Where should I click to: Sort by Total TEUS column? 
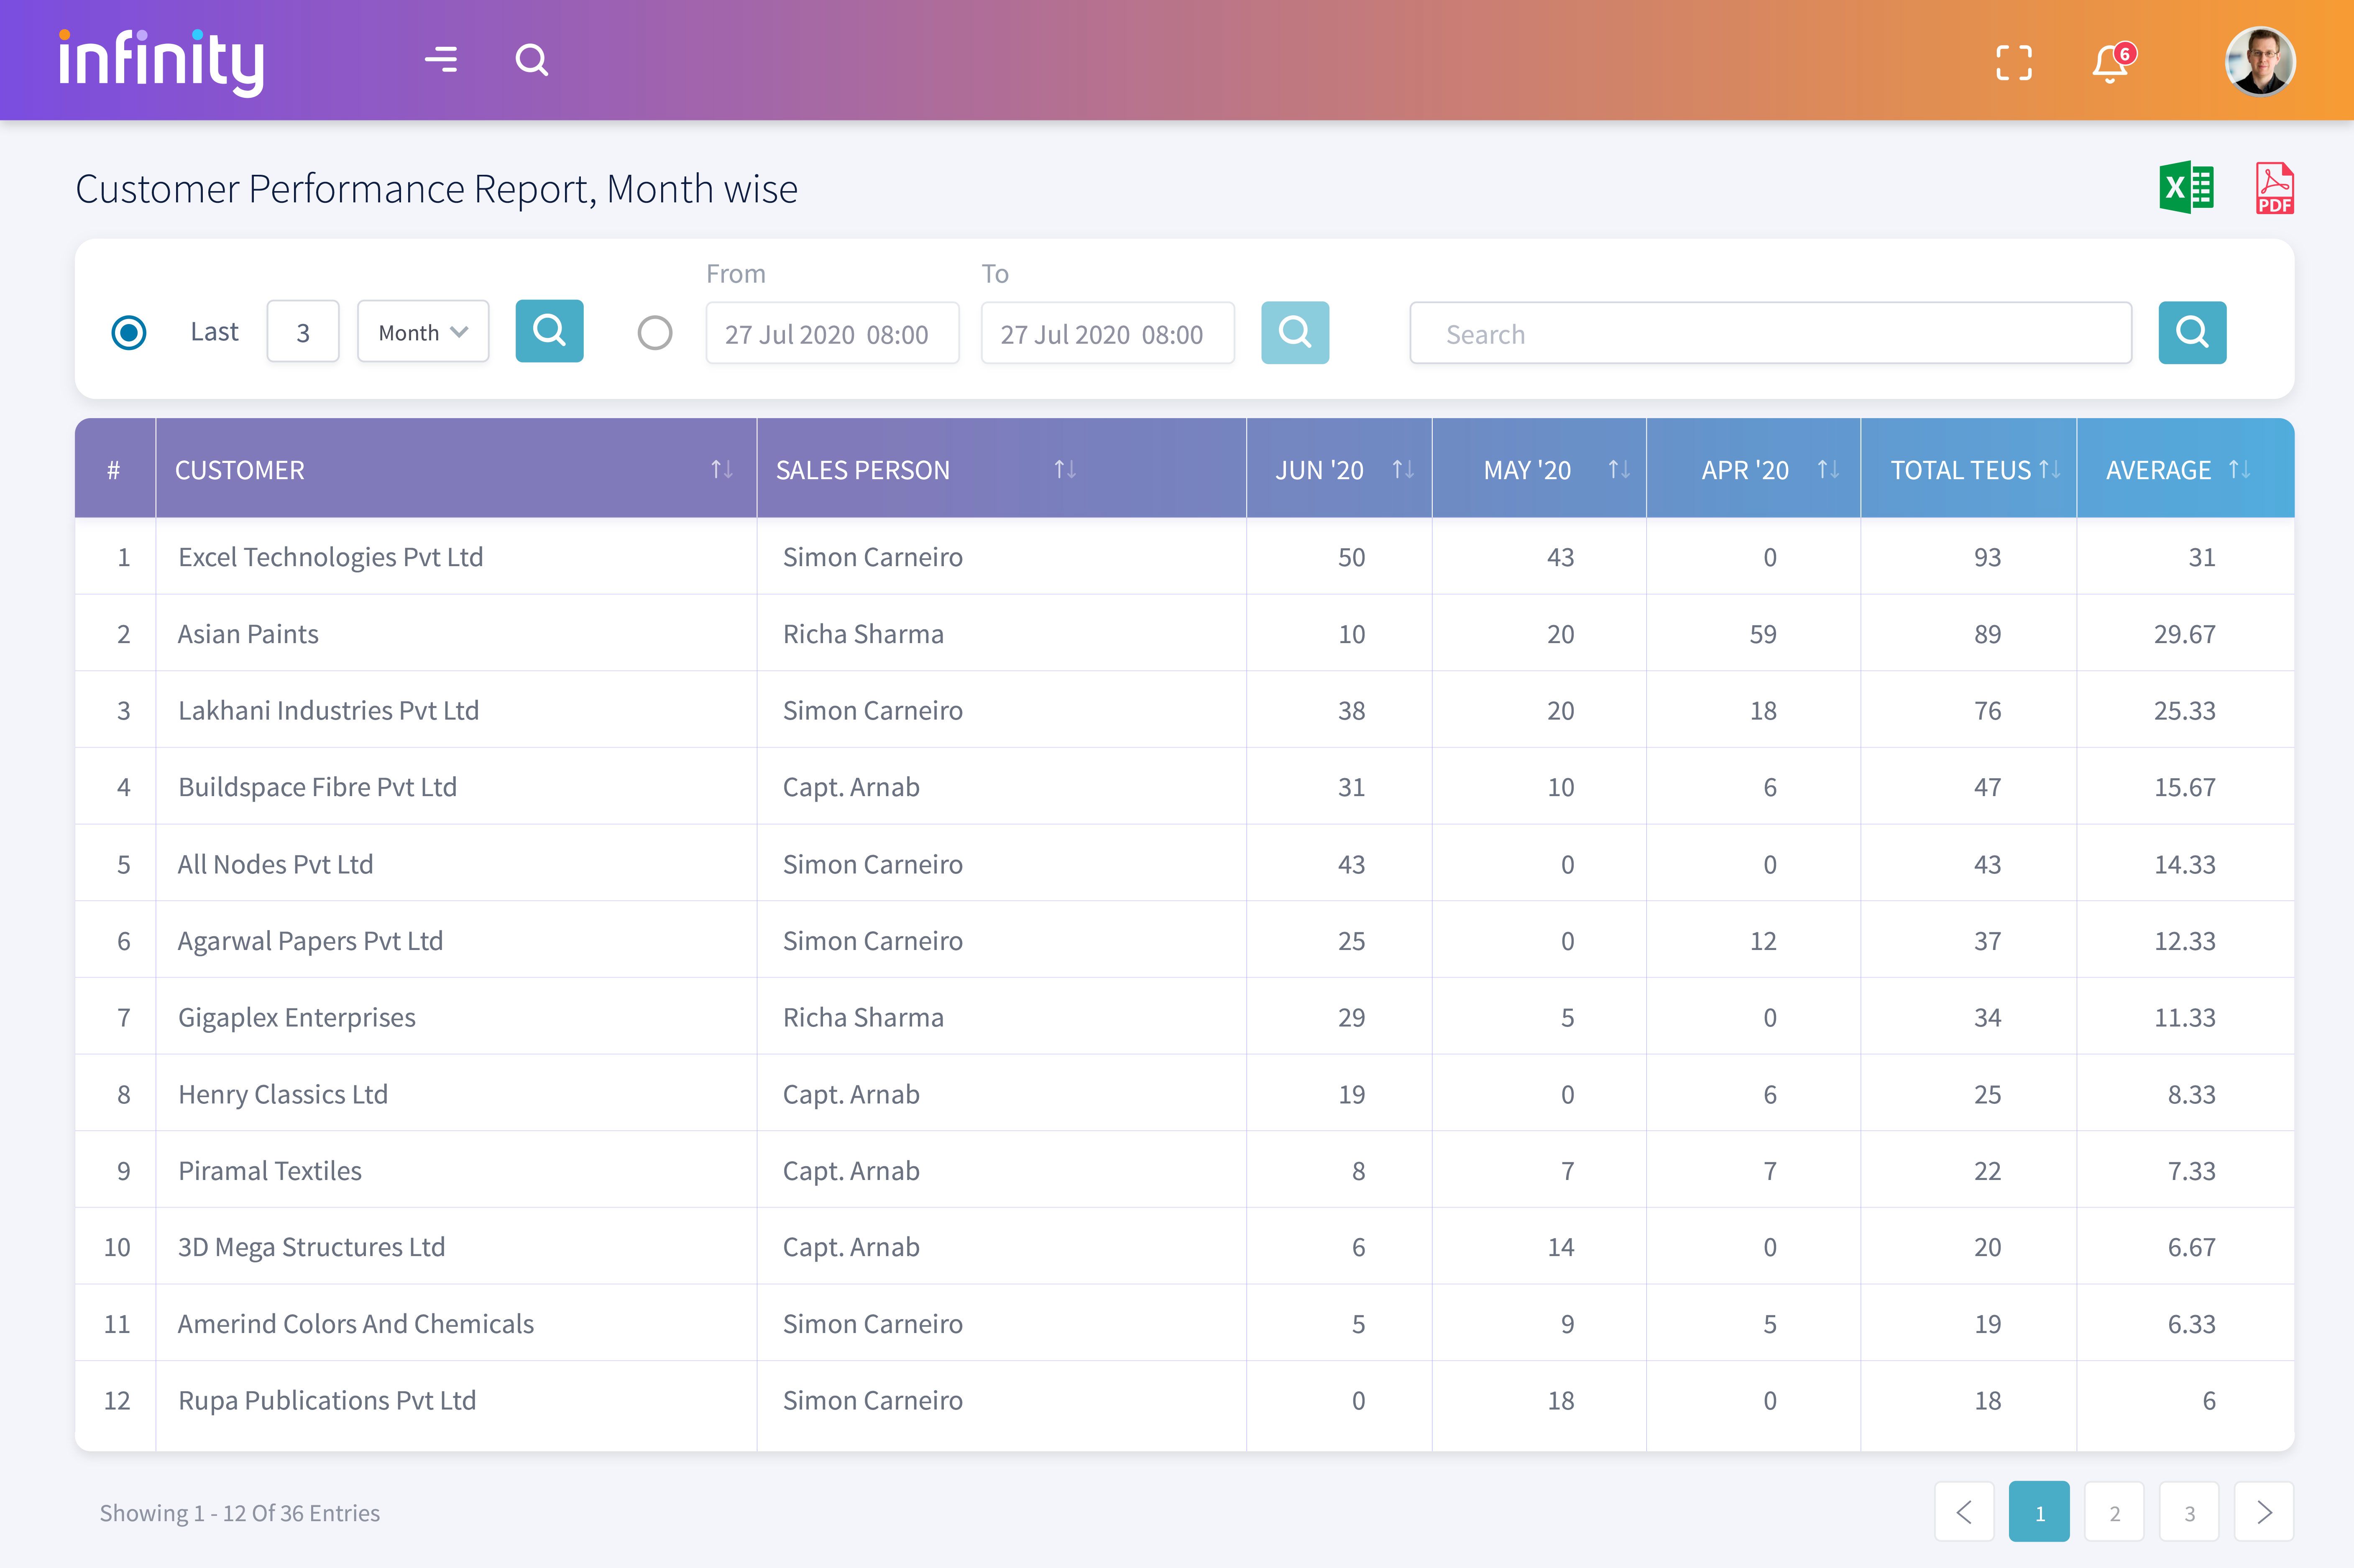click(x=2049, y=469)
